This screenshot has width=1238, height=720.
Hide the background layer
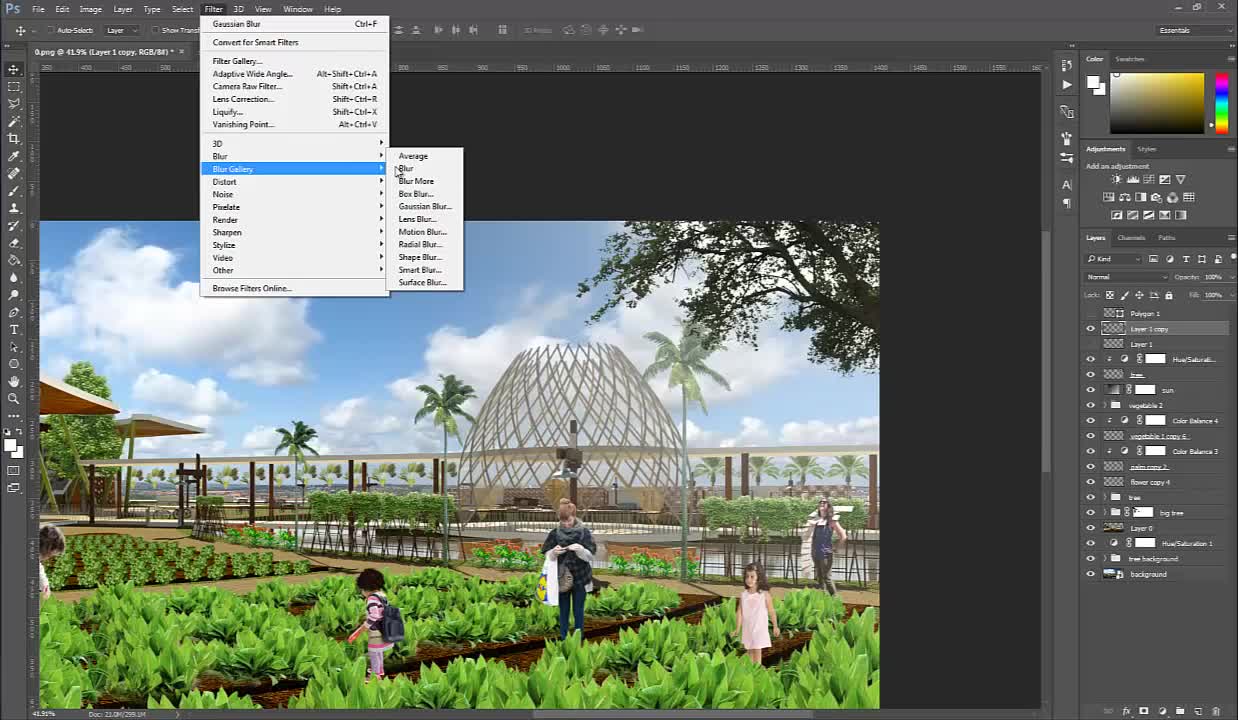(1091, 574)
